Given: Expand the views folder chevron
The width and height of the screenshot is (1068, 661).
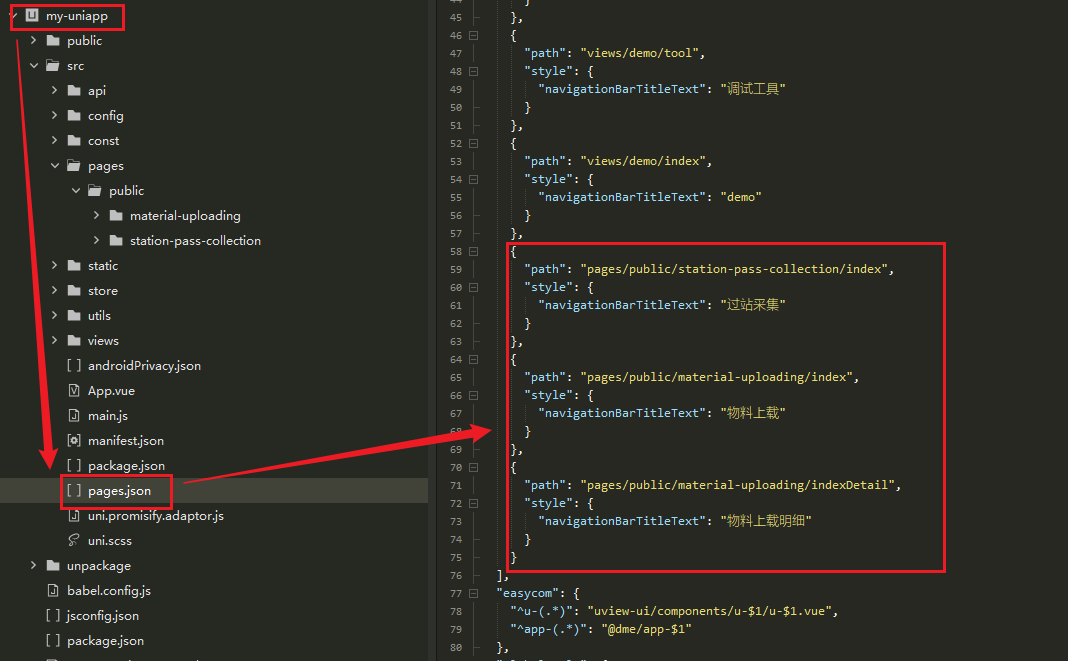Looking at the screenshot, I should [55, 341].
